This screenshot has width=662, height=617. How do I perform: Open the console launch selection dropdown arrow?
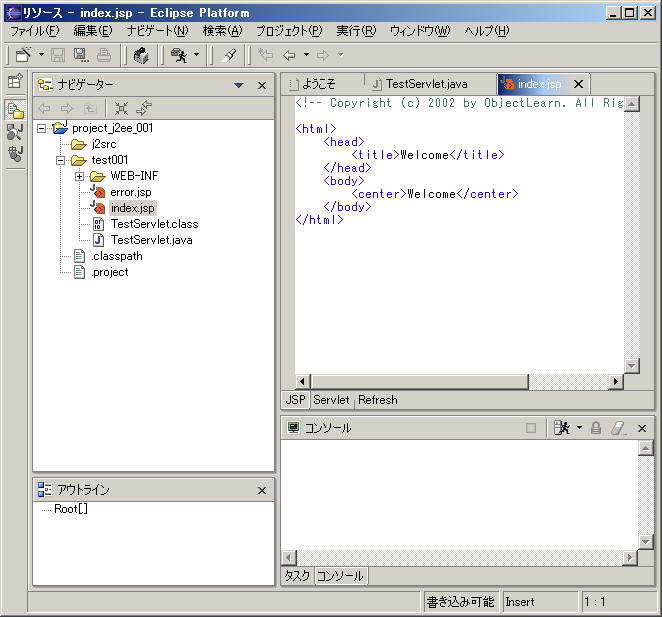click(579, 428)
